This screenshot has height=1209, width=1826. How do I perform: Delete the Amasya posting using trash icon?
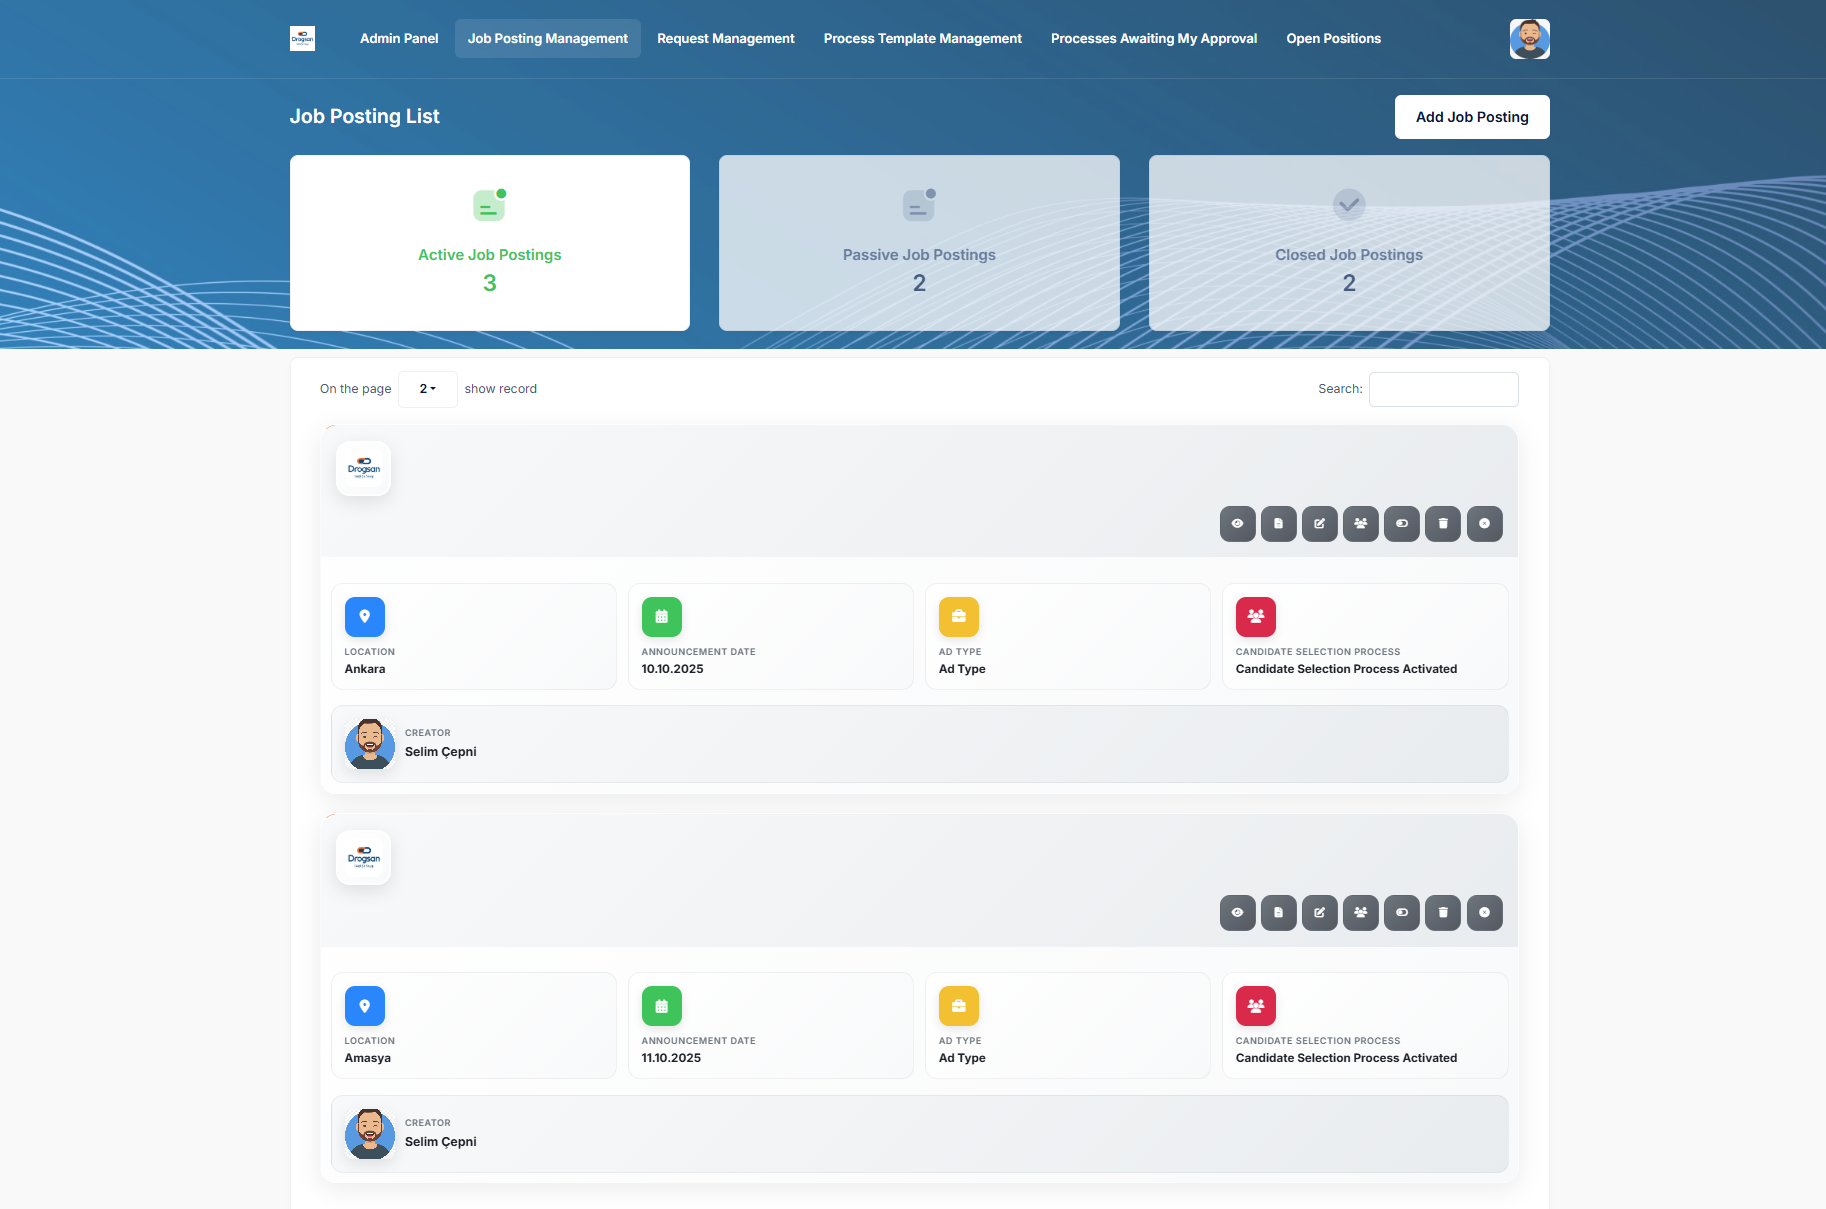(x=1442, y=912)
